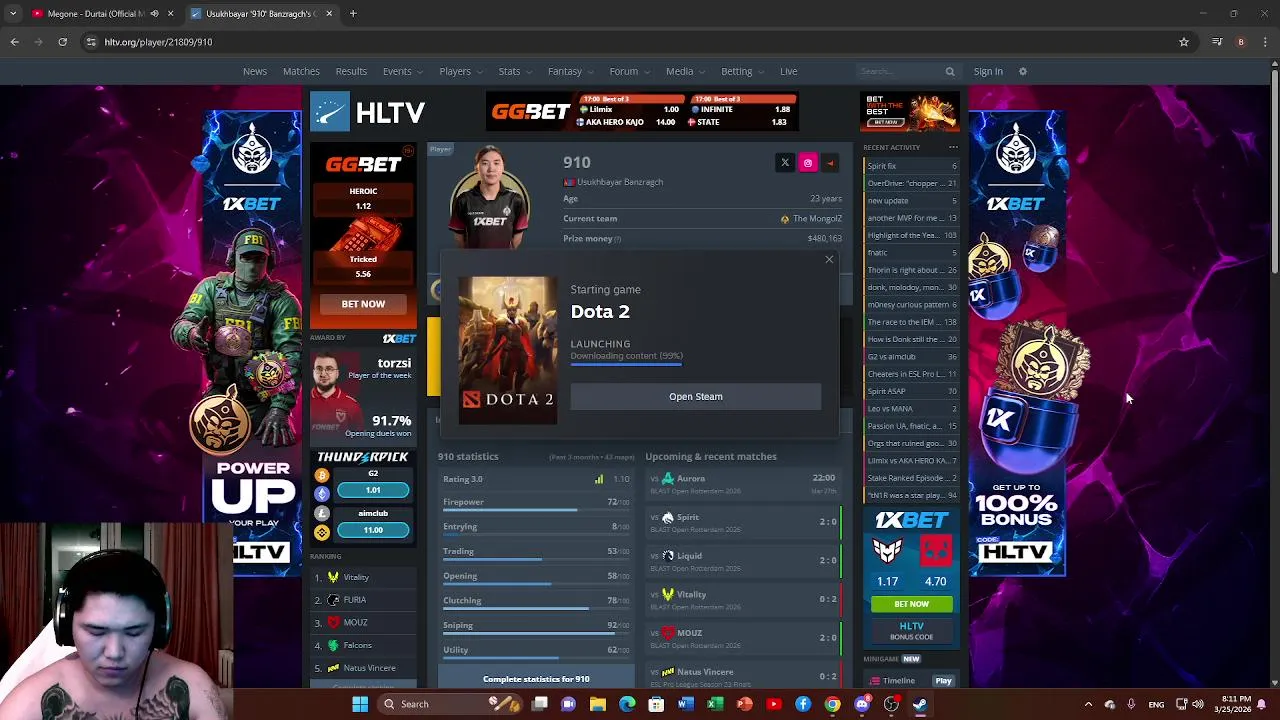
Task: Expand the Stats dropdown
Action: [514, 71]
